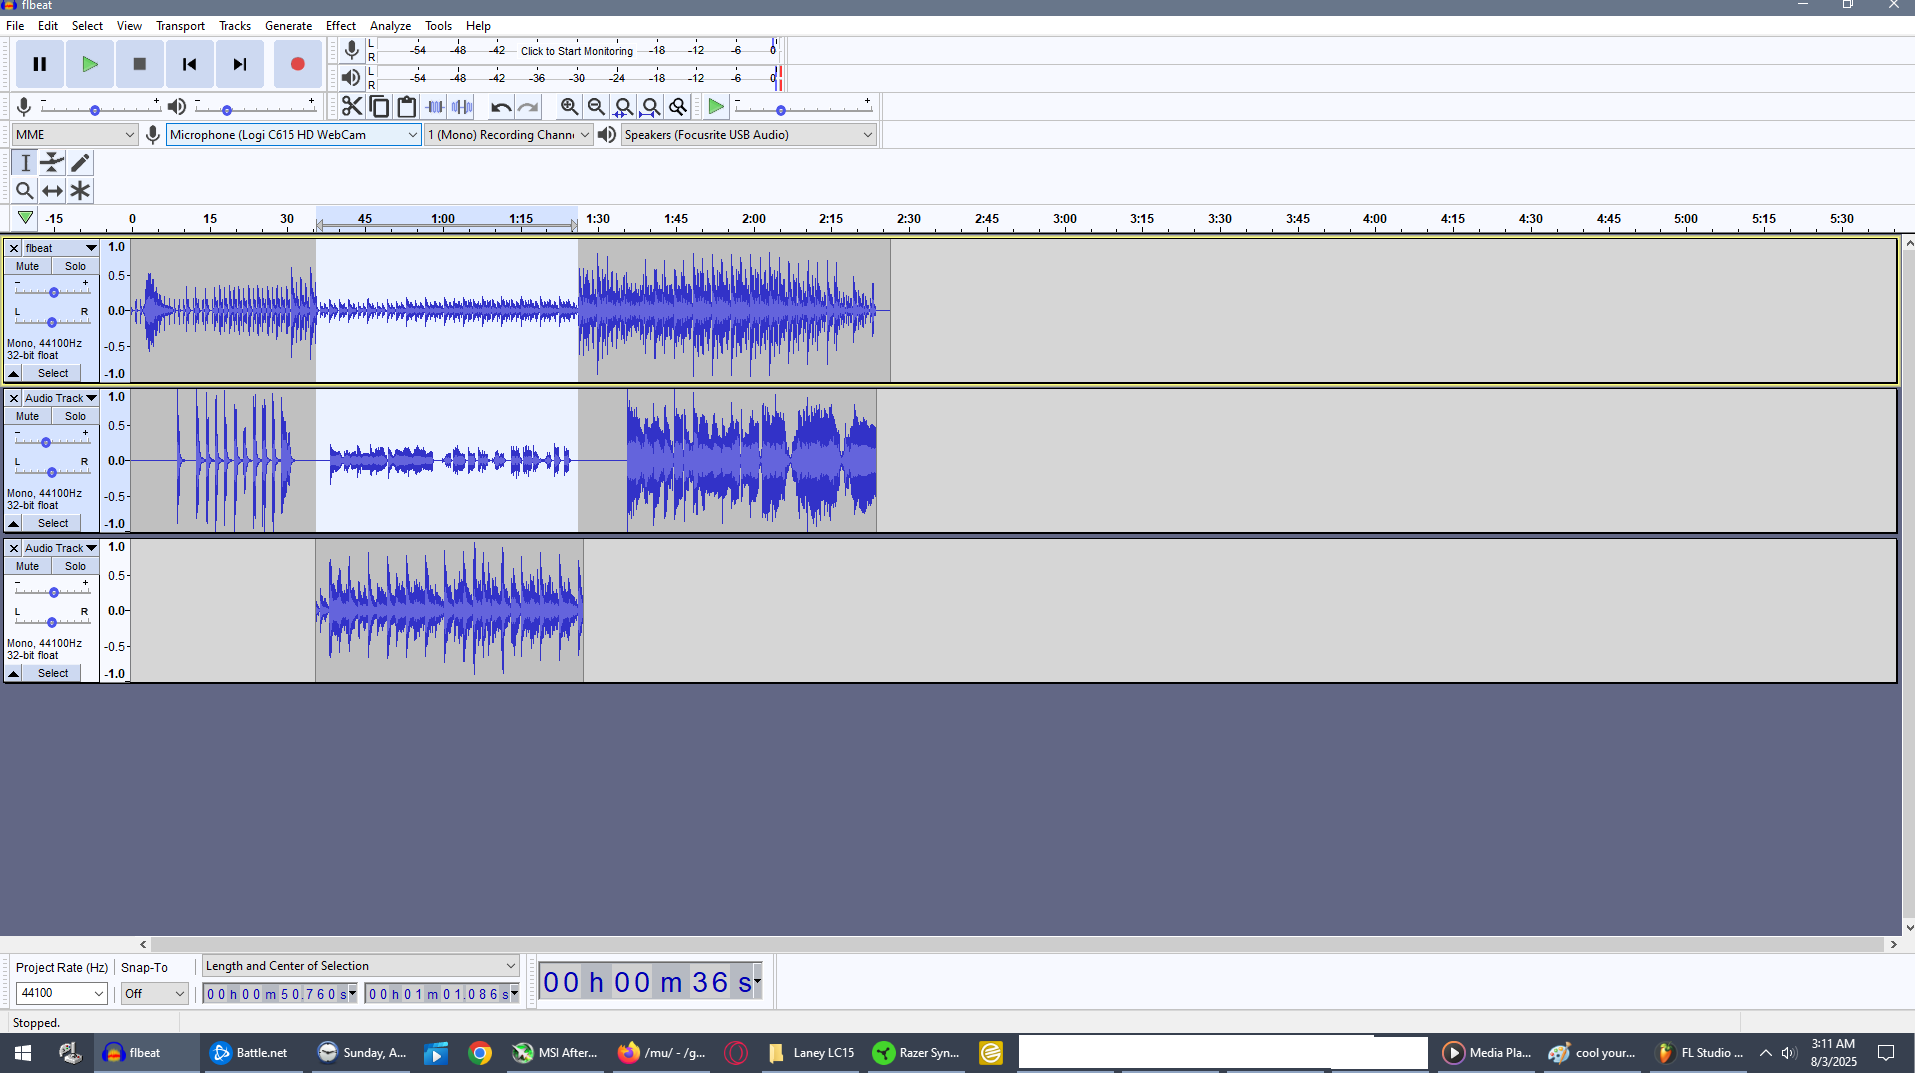Select the Cut scissors icon

pos(352,106)
